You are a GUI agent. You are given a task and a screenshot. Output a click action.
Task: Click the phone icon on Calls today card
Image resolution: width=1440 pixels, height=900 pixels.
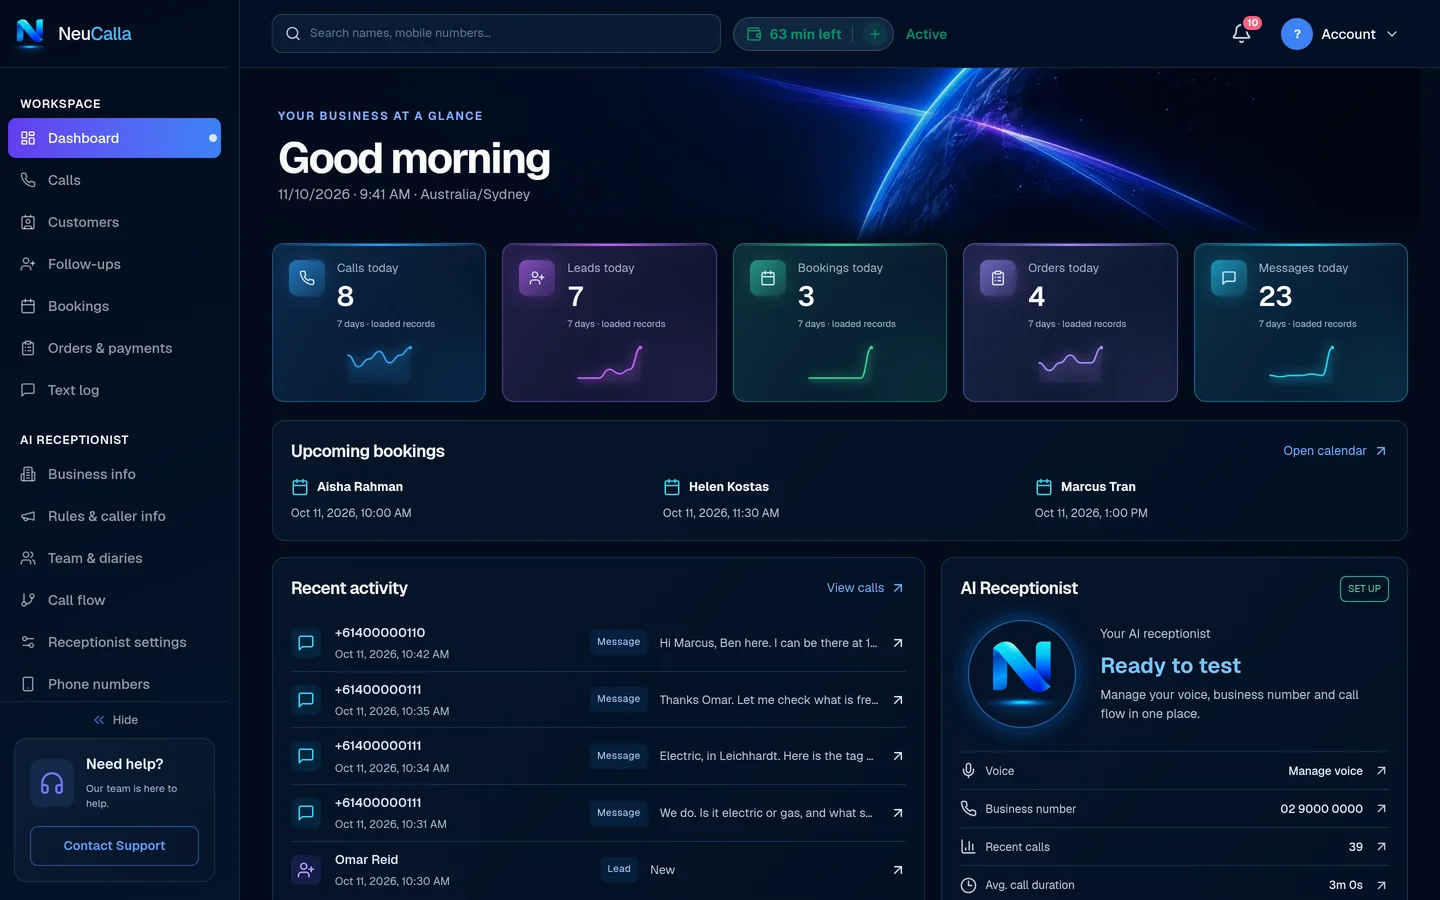[307, 278]
